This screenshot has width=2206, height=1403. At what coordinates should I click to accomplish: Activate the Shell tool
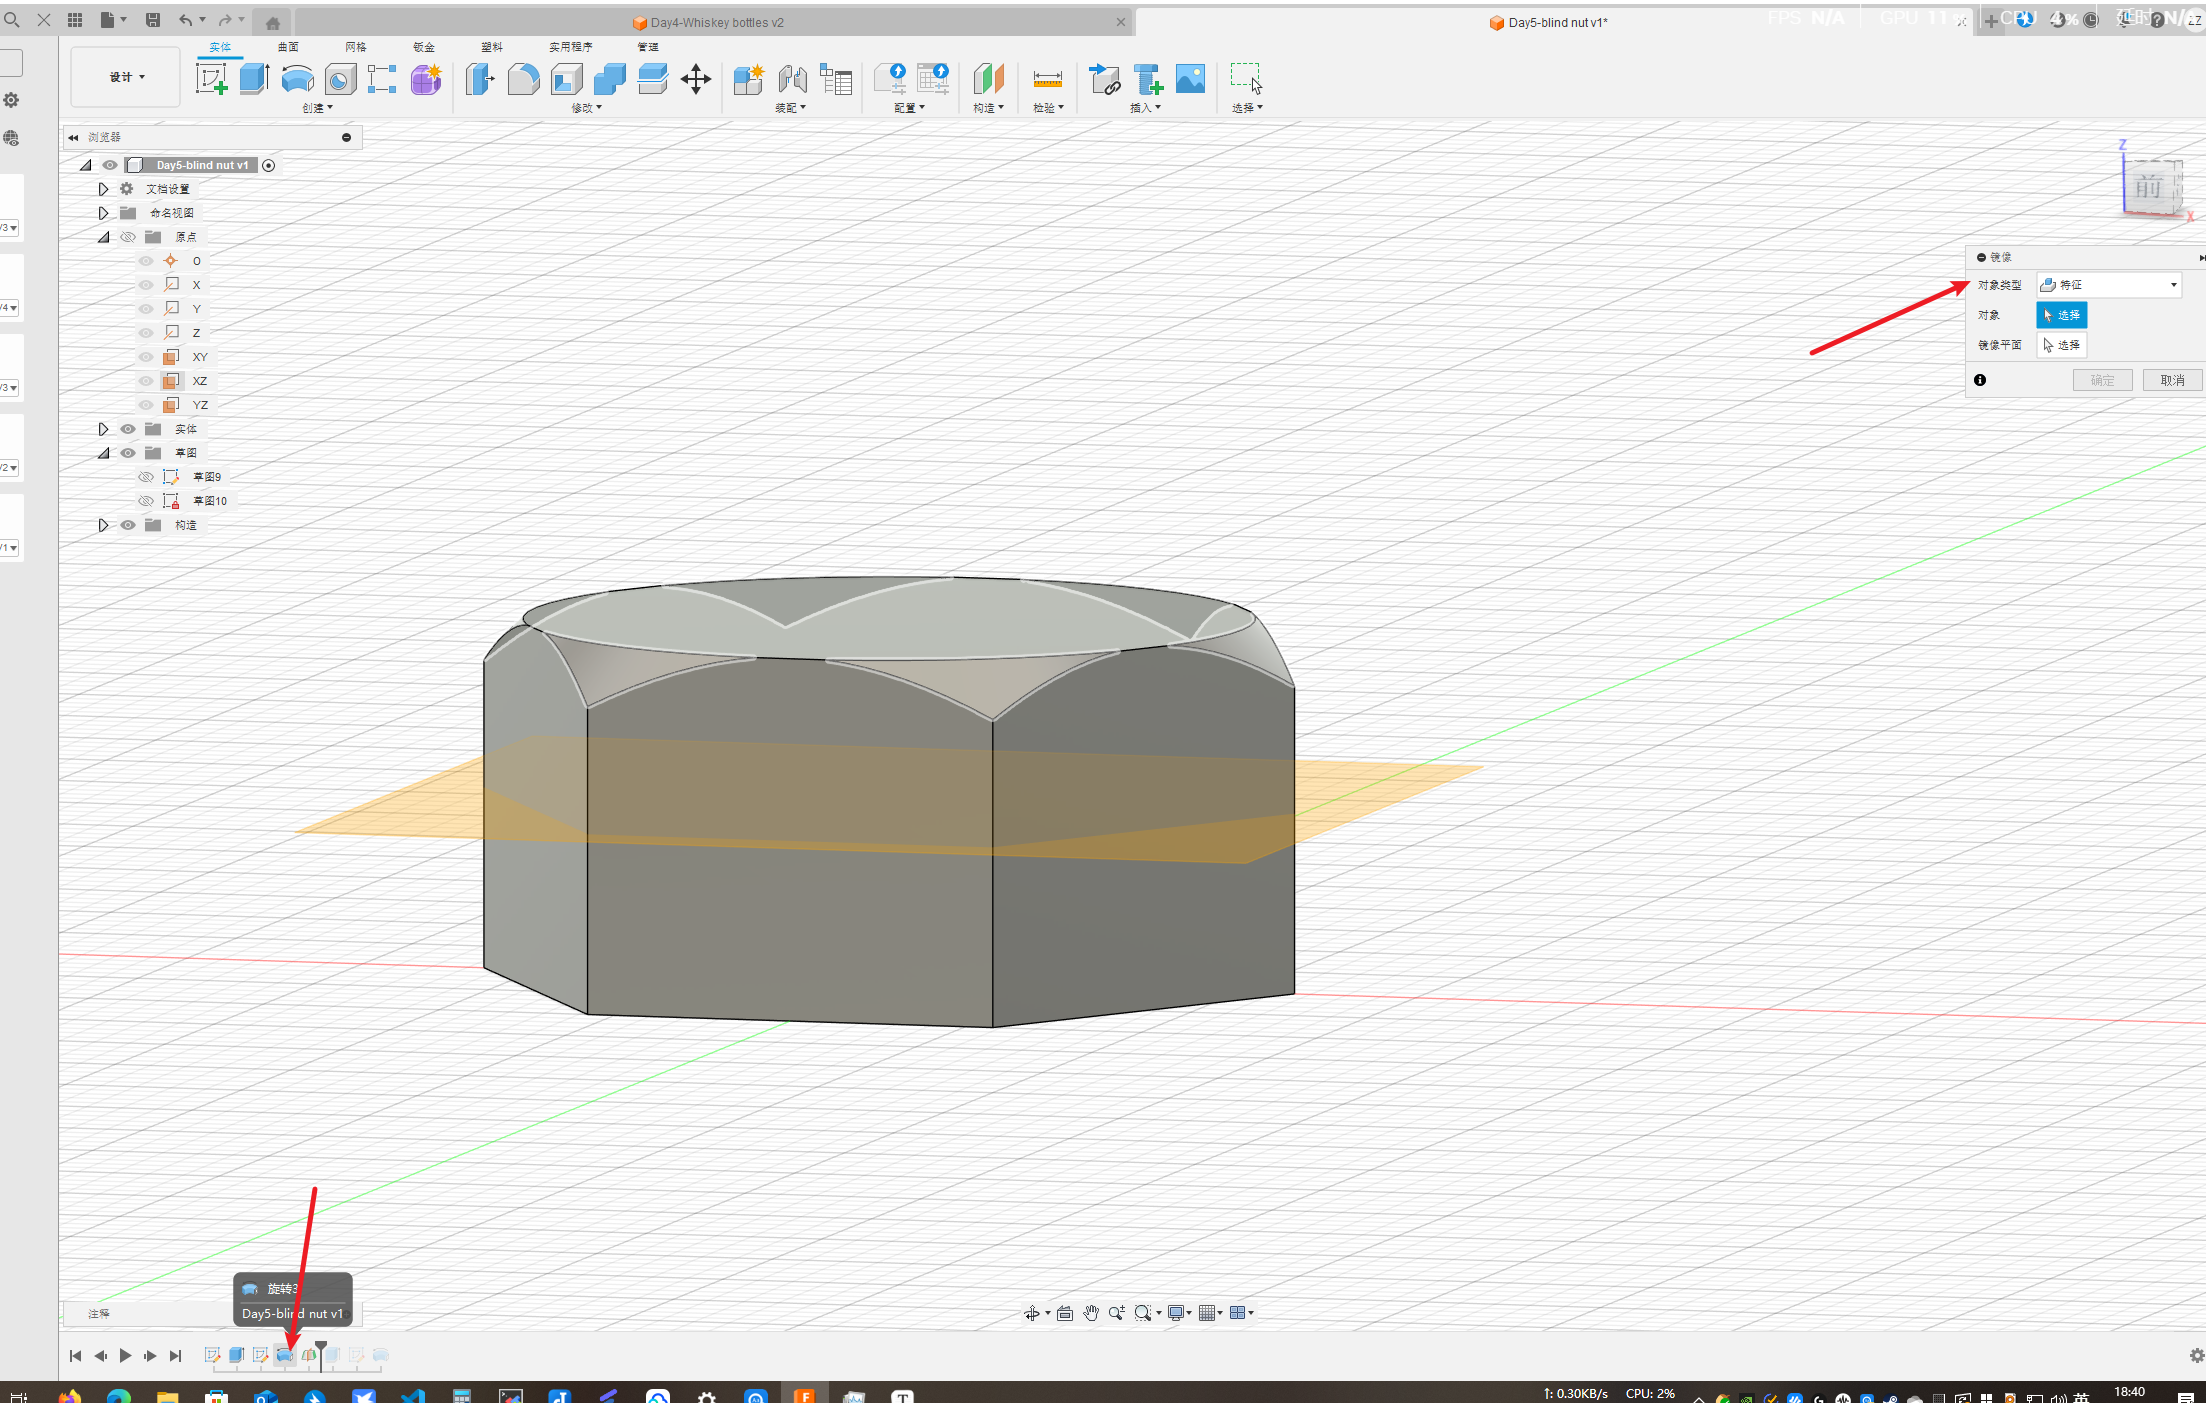(x=566, y=79)
